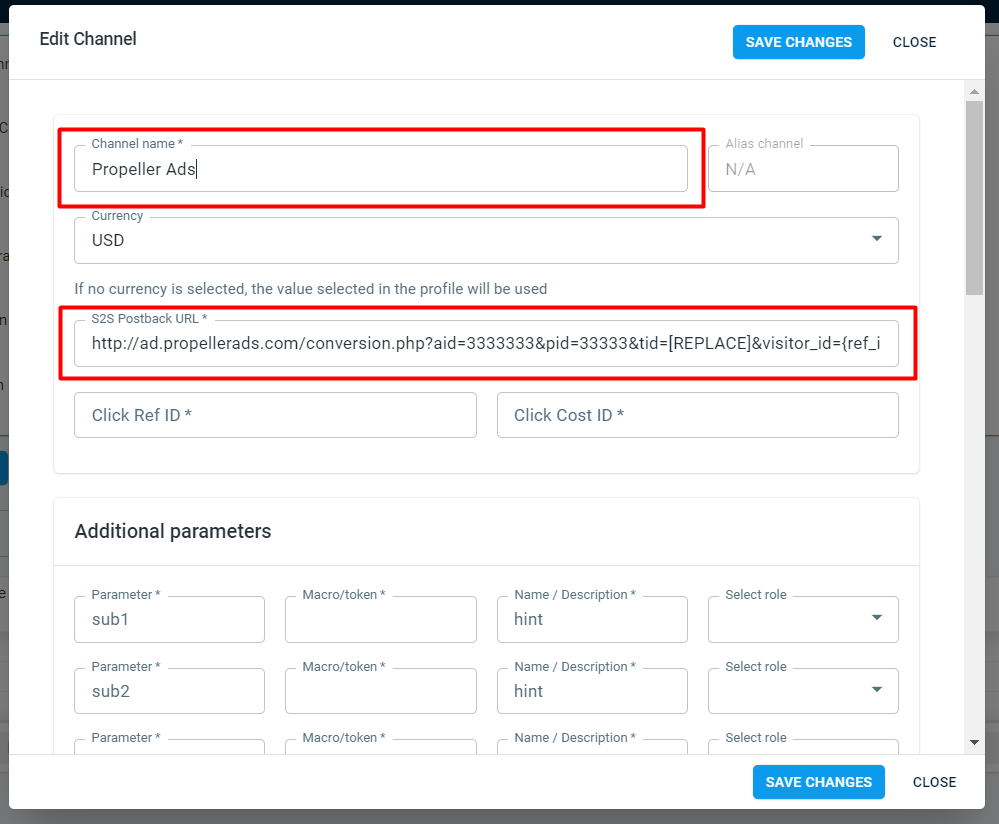Image resolution: width=999 pixels, height=824 pixels.
Task: Expand the Select role dropdown for sub2
Action: (x=877, y=690)
